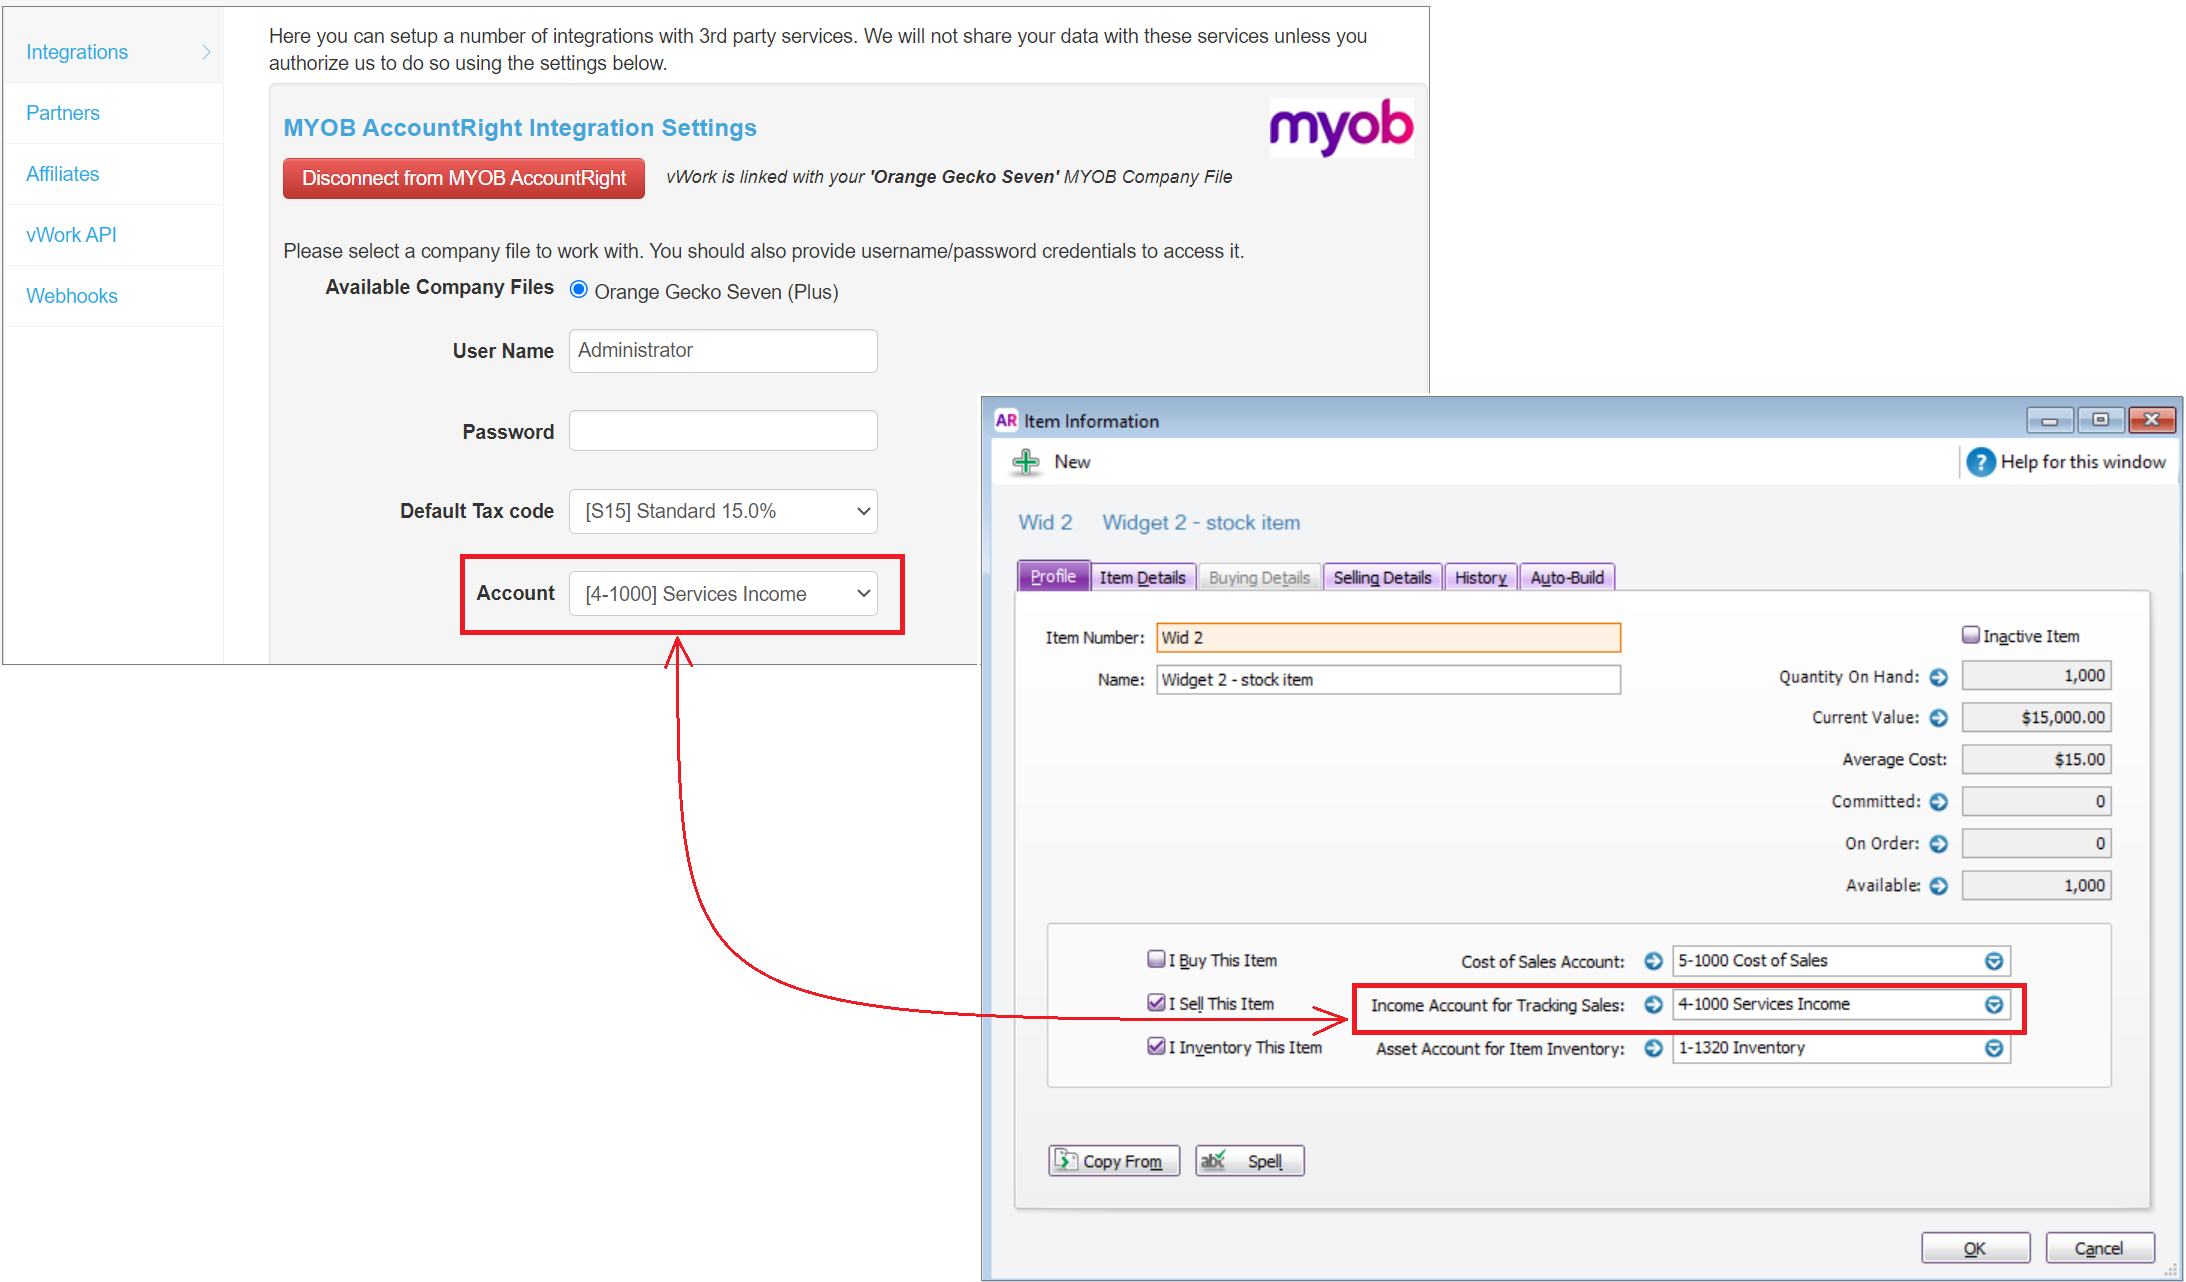Click the Item Number field
Viewport: 2186px width, 1282px height.
[x=1388, y=638]
